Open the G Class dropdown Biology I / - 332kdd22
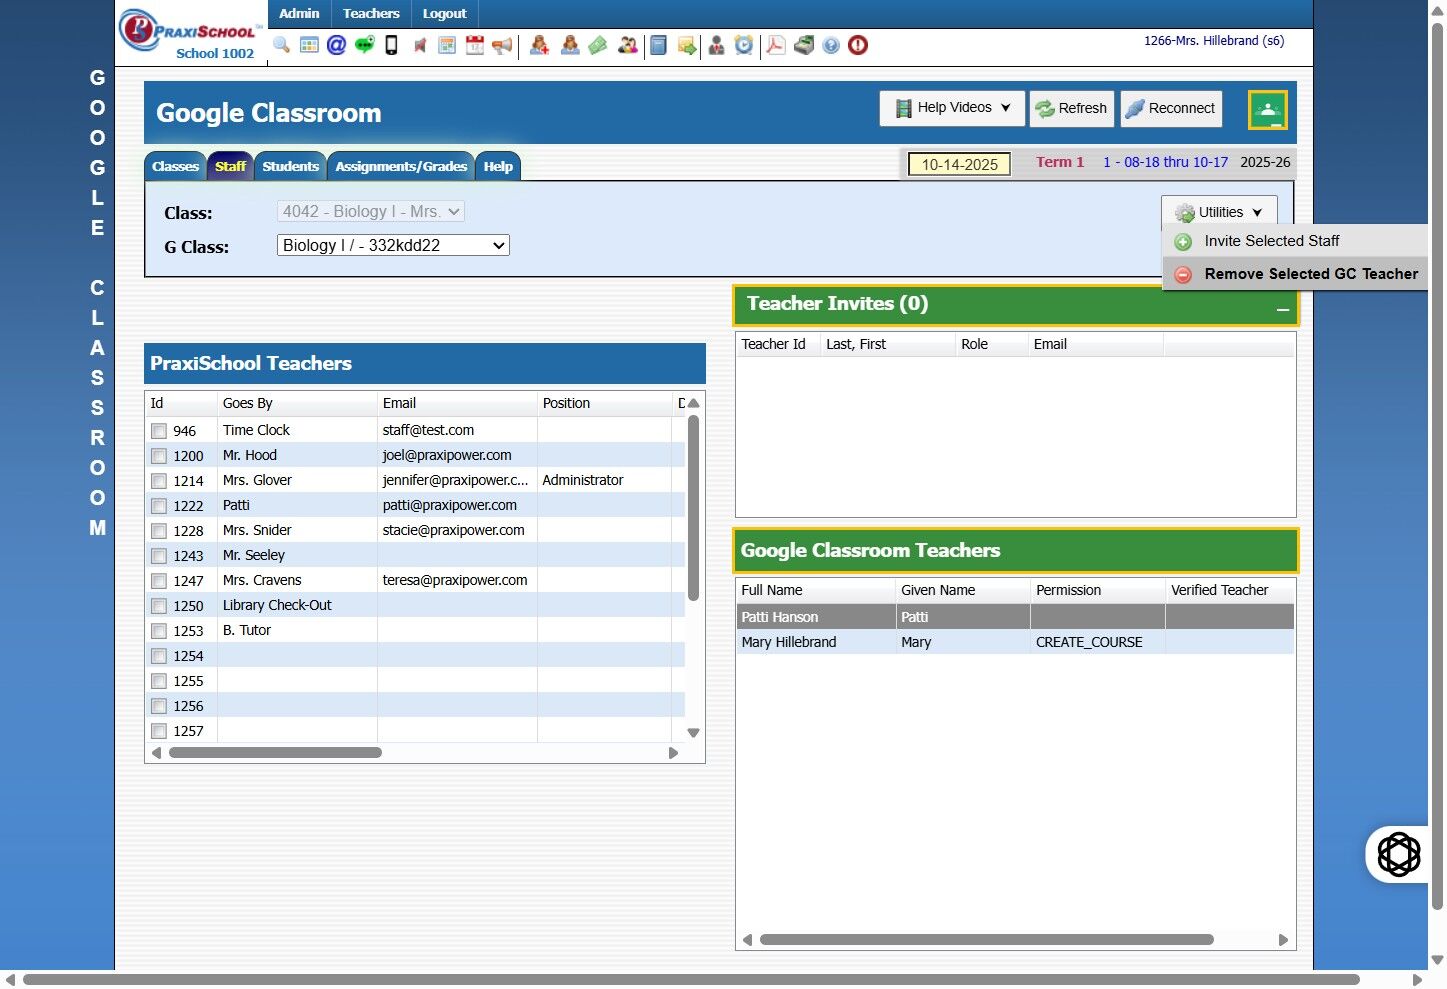Screen dimensions: 1447x989 coord(393,245)
